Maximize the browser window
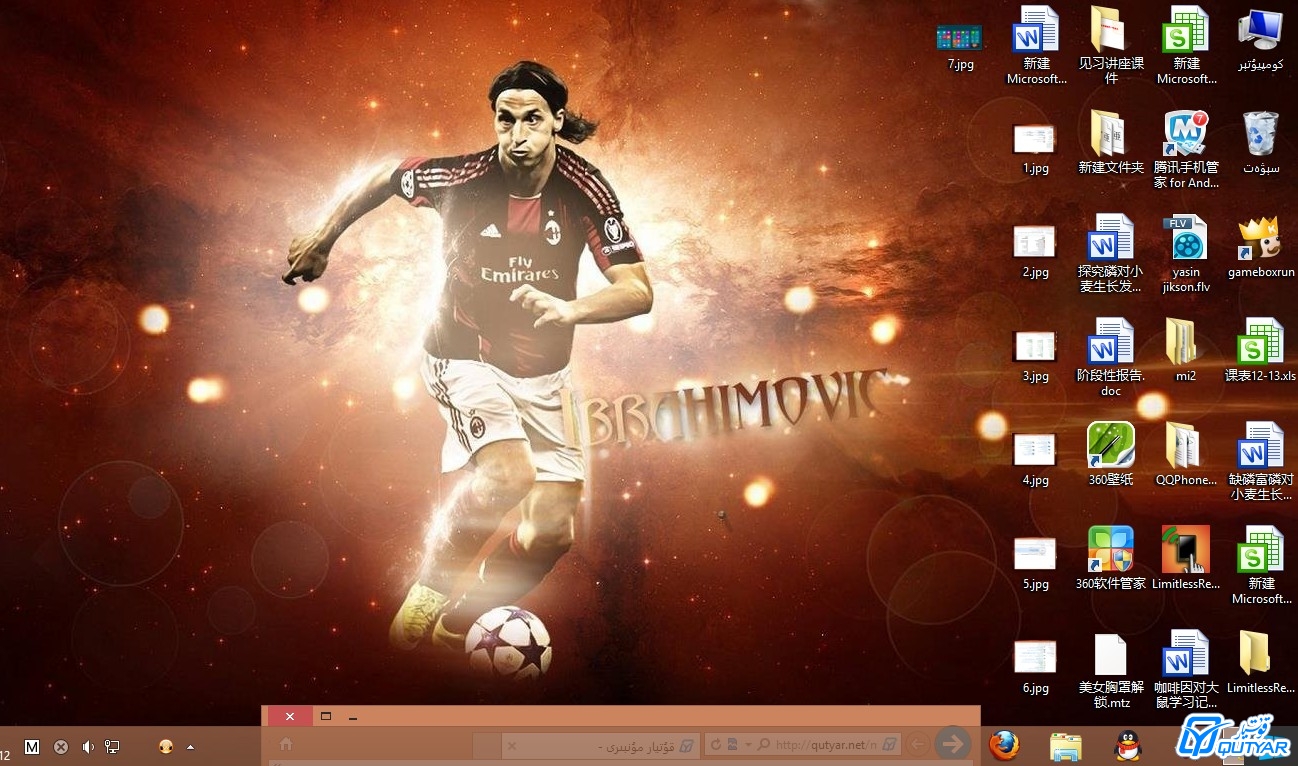 (325, 716)
